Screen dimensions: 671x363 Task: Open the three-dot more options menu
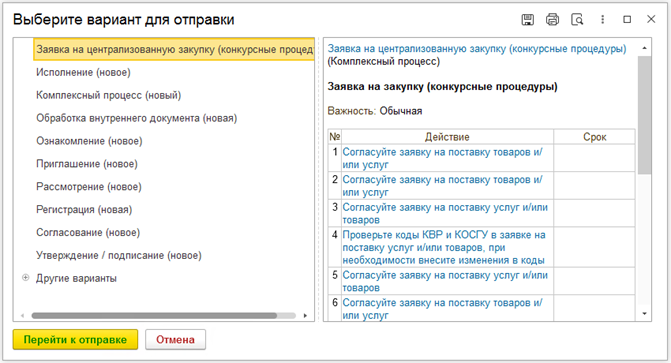pyautogui.click(x=603, y=20)
